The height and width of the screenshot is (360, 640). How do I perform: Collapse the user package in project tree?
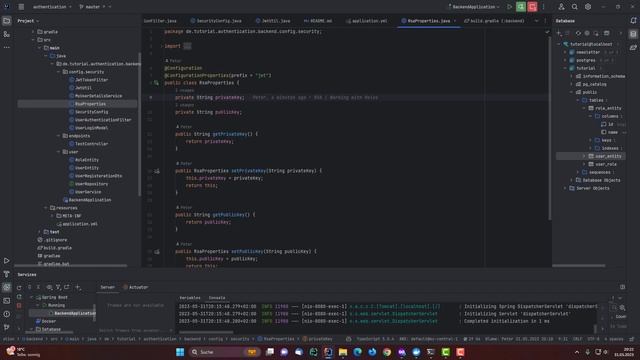click(x=58, y=152)
